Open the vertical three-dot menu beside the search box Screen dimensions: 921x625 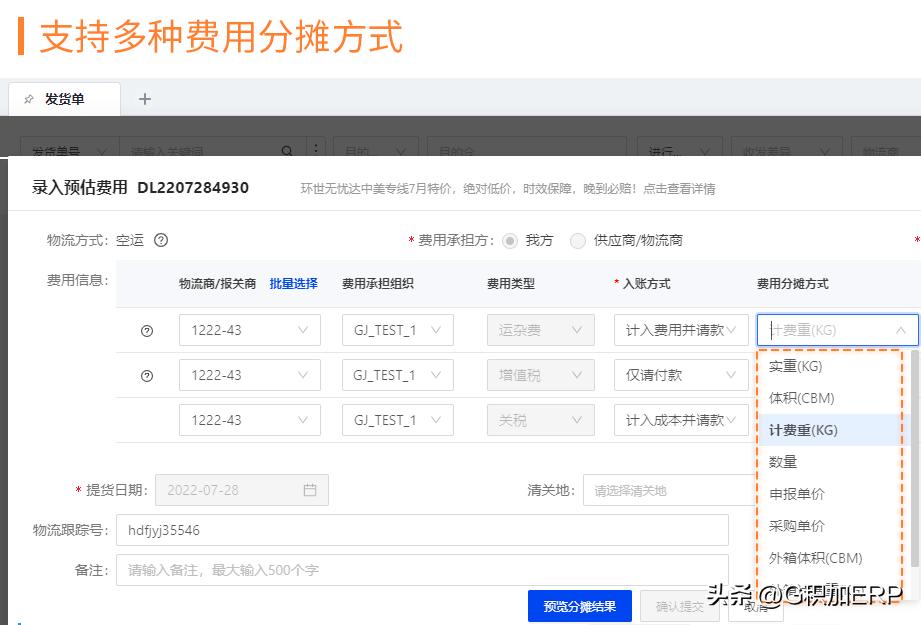point(316,148)
